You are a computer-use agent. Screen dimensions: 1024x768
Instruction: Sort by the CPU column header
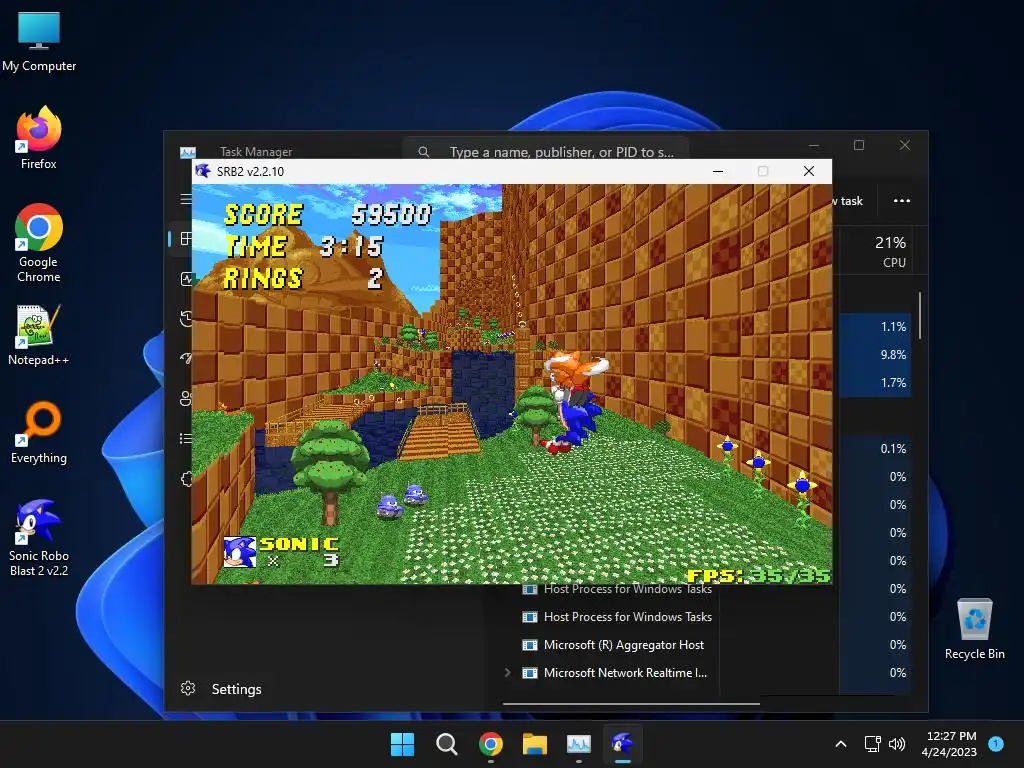(891, 251)
